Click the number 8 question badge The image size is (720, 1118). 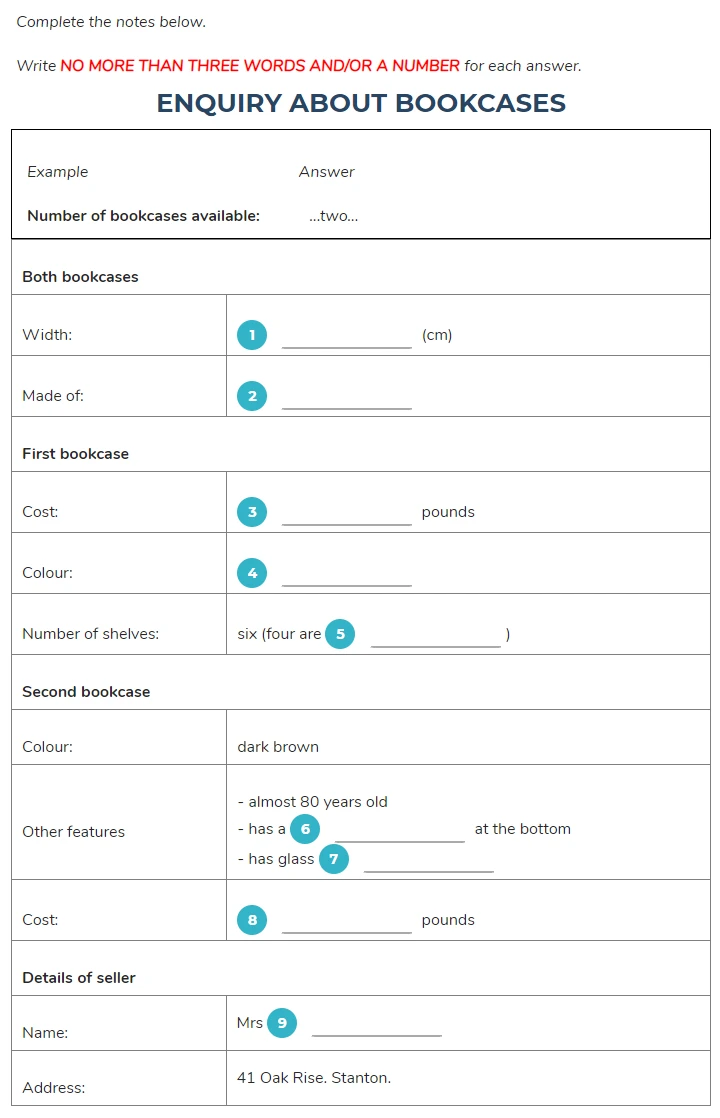252,920
